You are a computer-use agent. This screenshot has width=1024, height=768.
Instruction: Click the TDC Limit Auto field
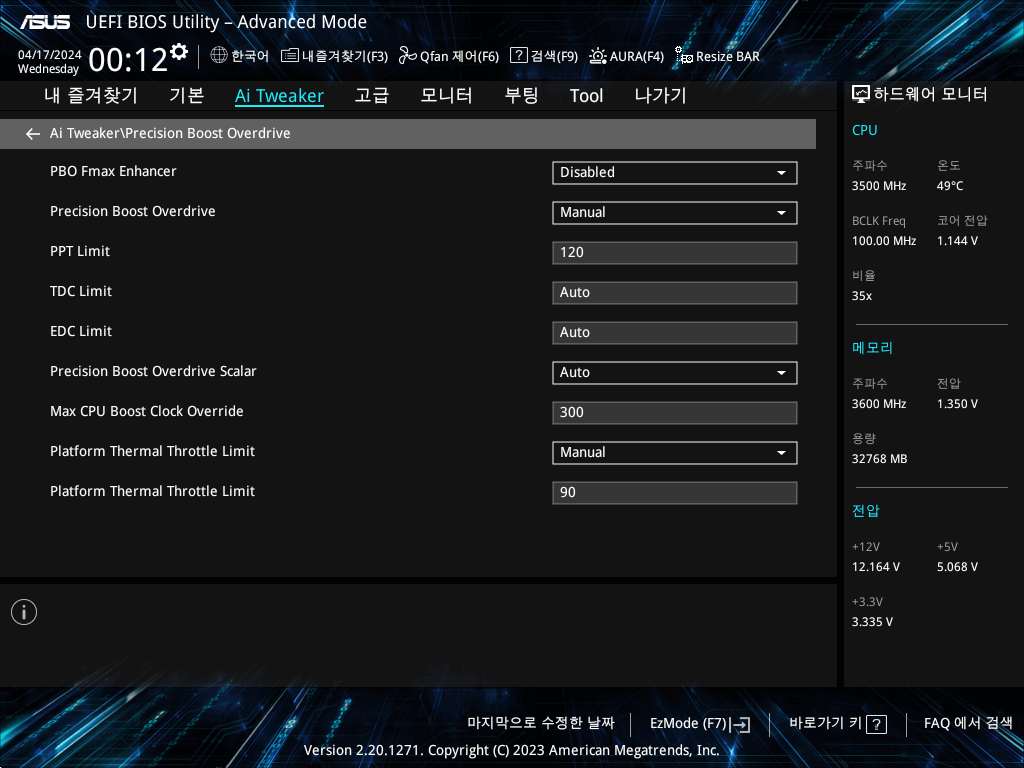675,293
